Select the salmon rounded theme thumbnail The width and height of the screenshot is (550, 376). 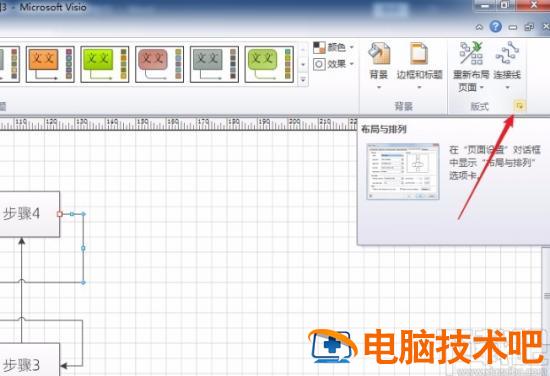point(160,64)
